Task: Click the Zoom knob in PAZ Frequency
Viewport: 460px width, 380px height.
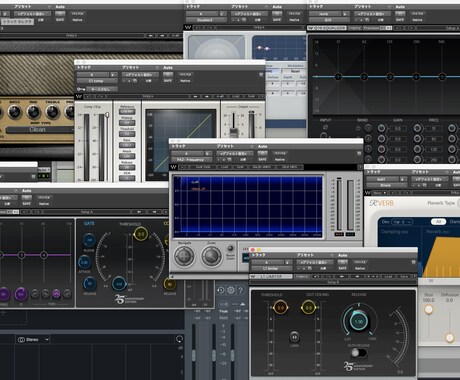Action: pos(211,256)
